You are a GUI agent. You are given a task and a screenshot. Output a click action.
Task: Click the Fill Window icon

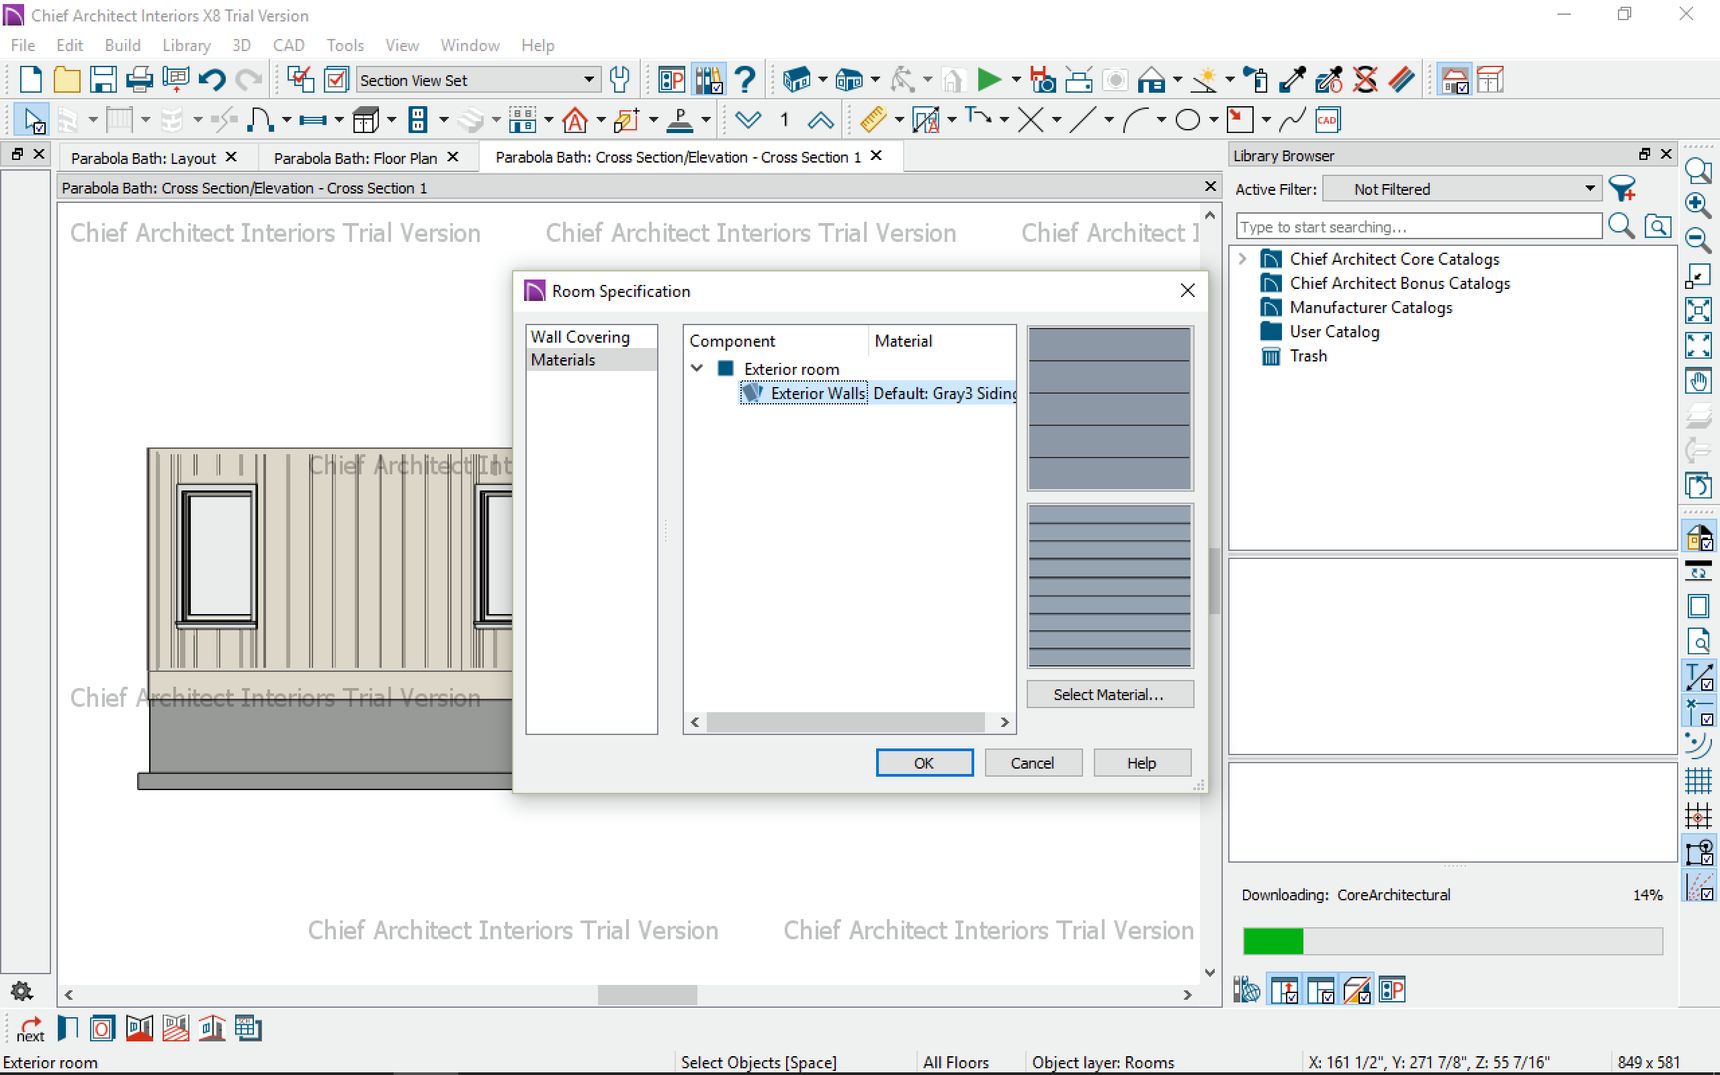coord(1698,345)
